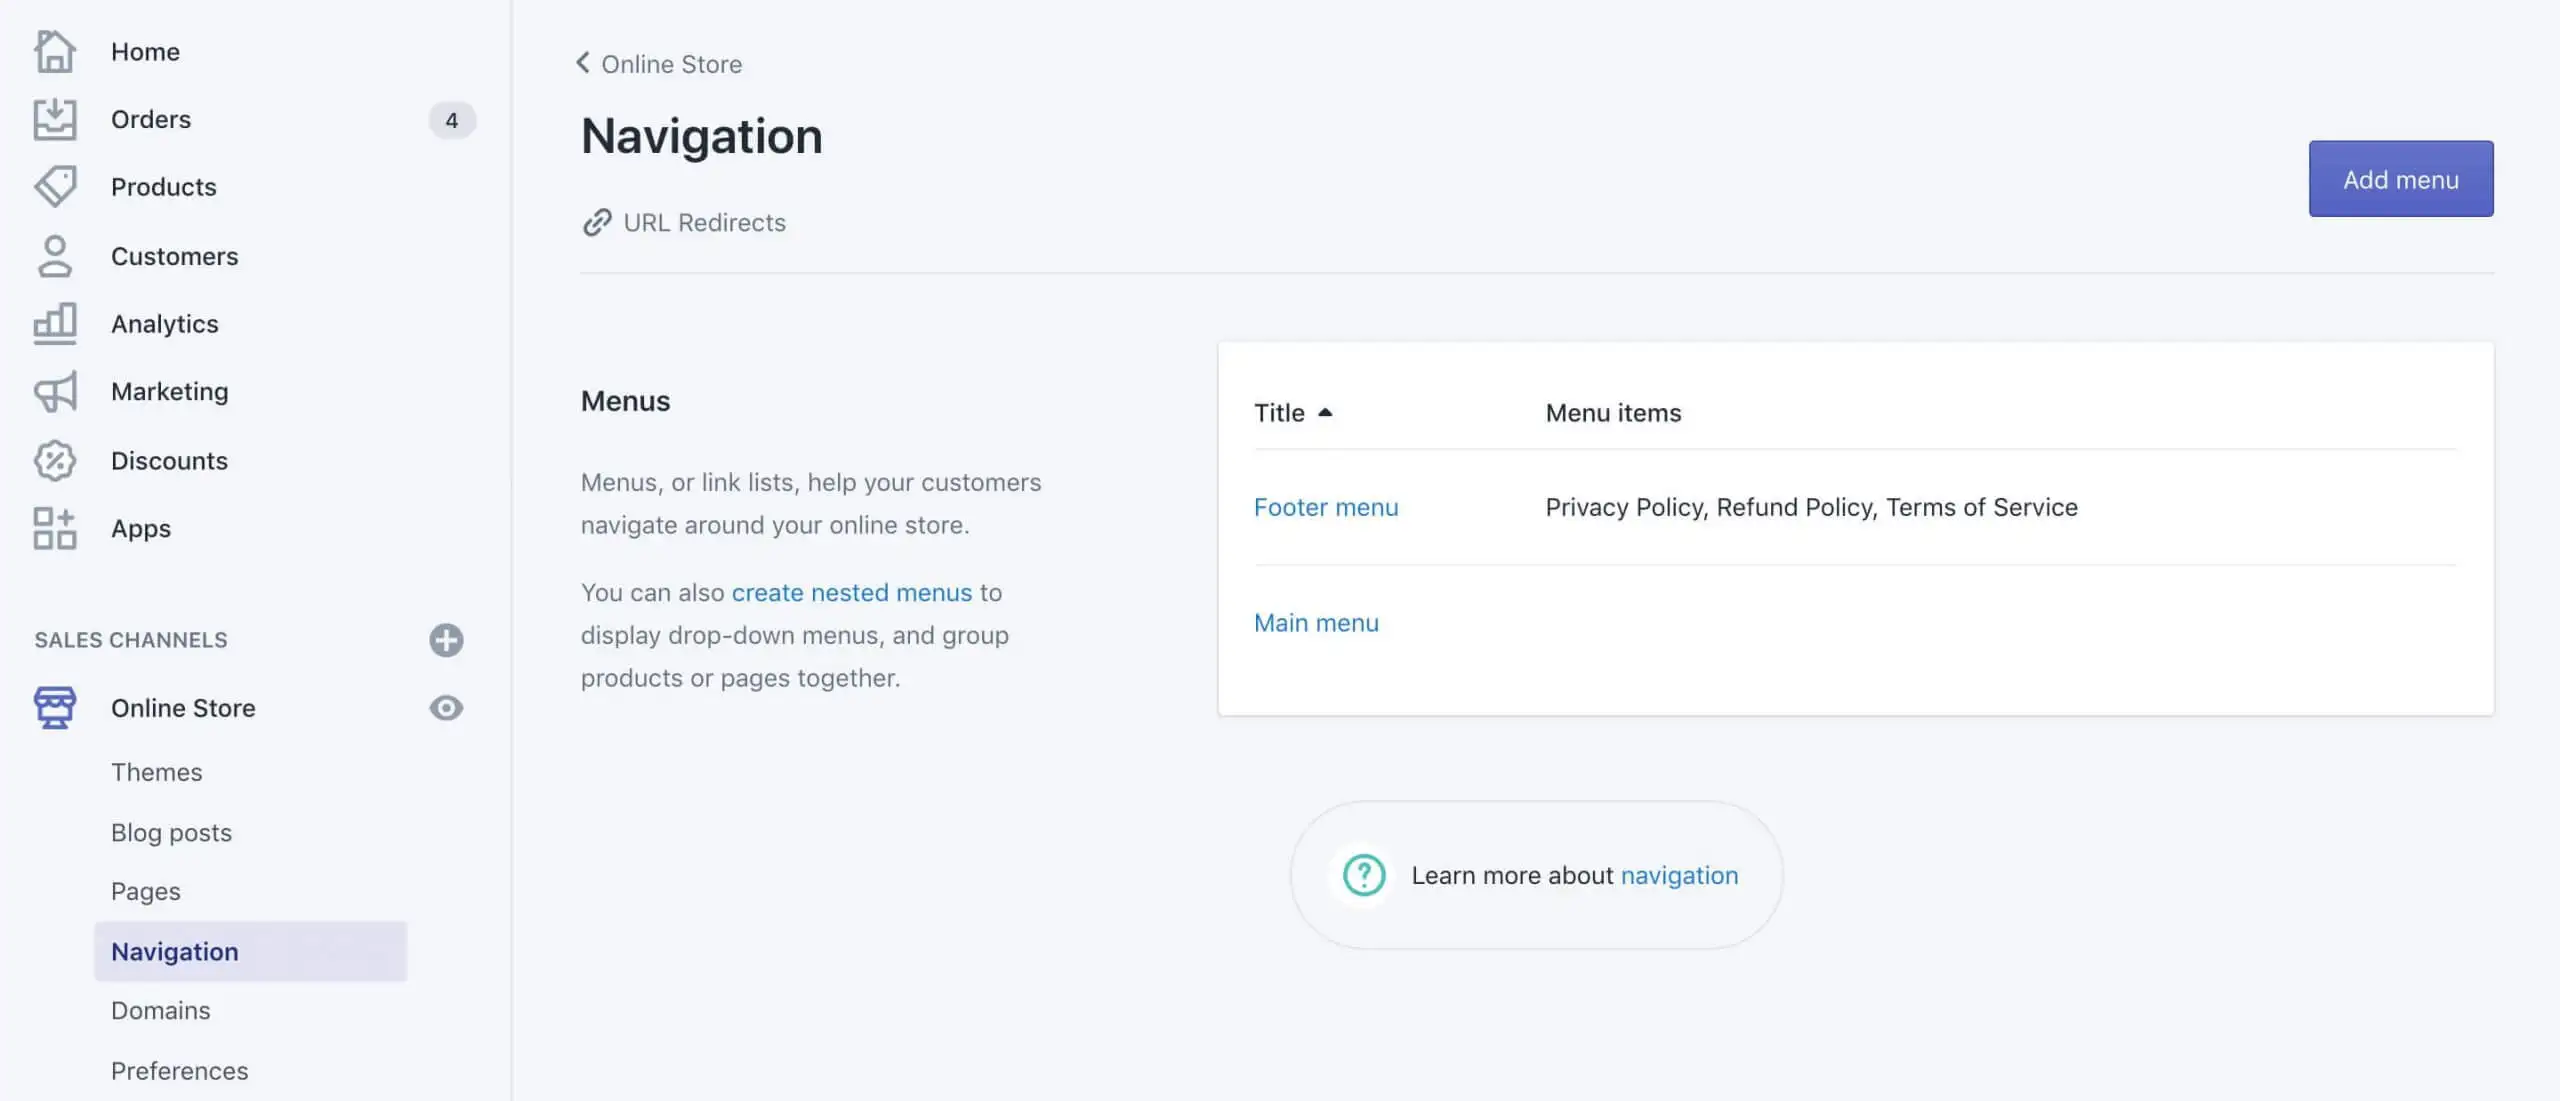
Task: View online store with eye icon
Action: 446,708
